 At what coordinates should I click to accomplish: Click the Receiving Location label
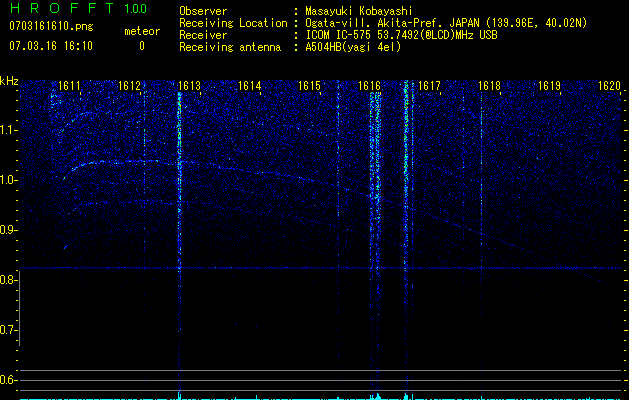tap(233, 23)
